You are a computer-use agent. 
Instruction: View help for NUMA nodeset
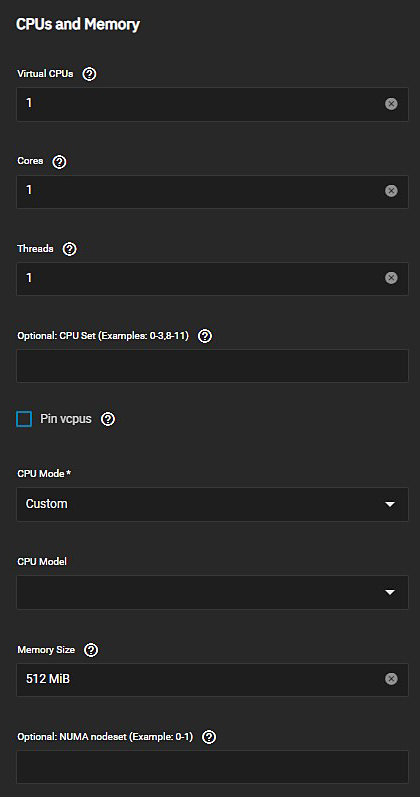tap(209, 737)
